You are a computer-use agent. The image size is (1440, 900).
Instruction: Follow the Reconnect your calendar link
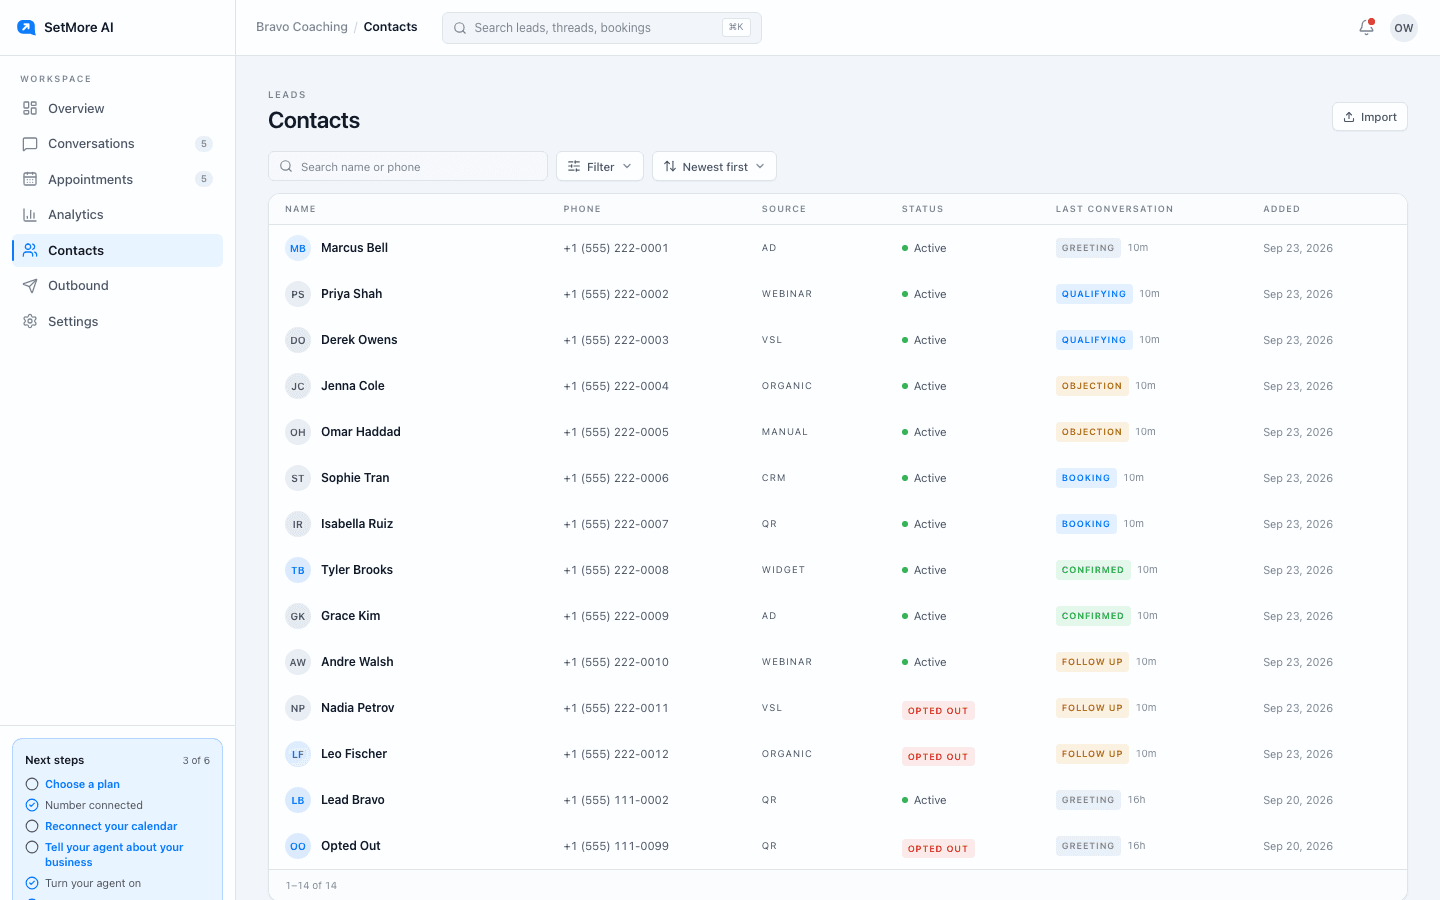(111, 826)
